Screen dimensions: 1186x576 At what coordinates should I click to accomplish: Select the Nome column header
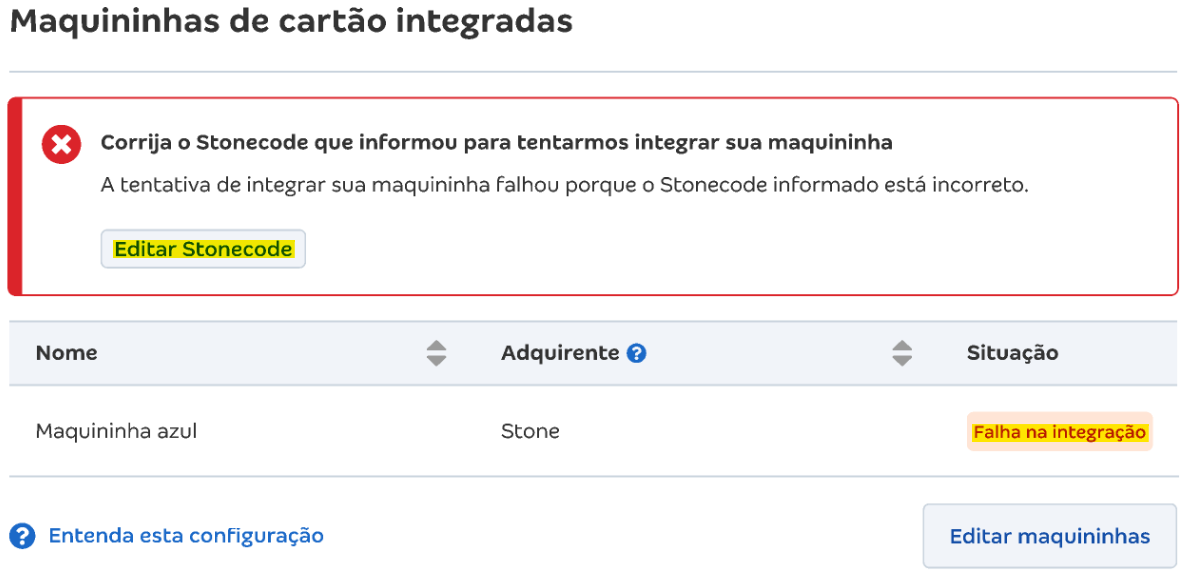[66, 352]
